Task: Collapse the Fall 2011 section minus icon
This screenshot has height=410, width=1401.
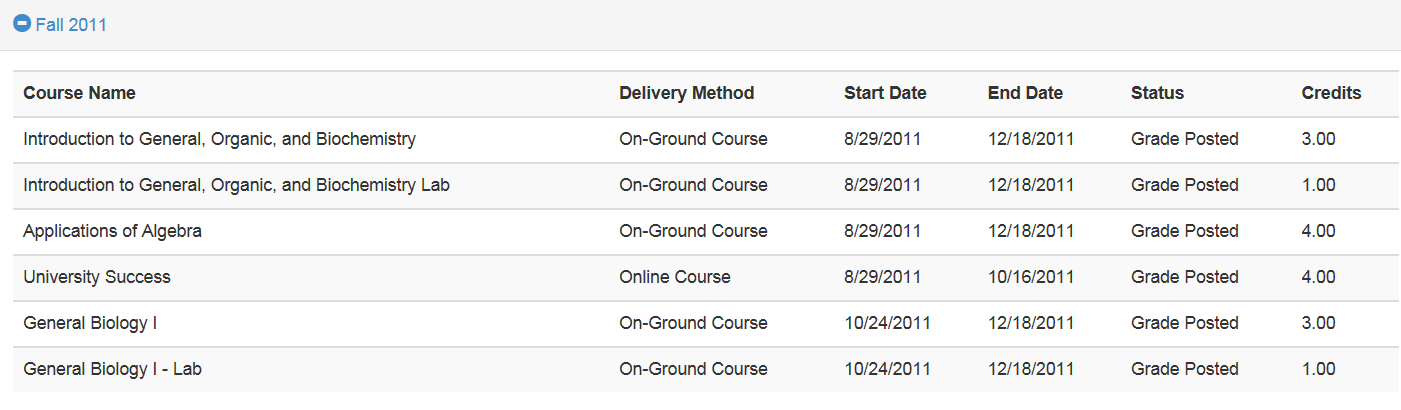Action: coord(22,24)
